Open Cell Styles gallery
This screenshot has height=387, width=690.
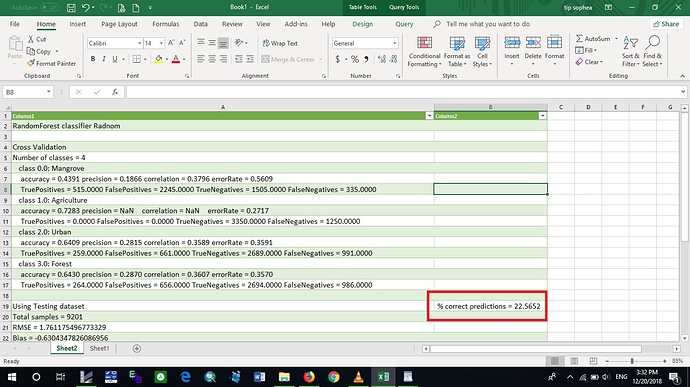coord(482,52)
